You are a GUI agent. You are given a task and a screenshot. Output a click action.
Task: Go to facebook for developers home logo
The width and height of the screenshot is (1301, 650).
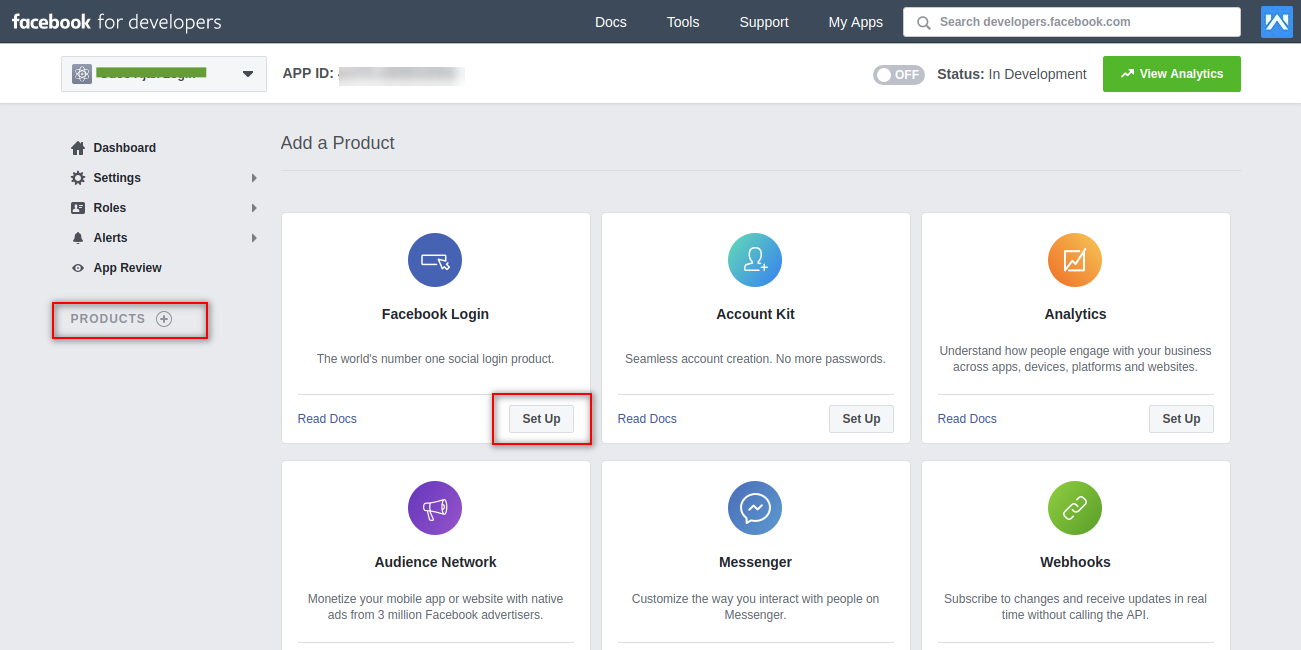tap(117, 22)
